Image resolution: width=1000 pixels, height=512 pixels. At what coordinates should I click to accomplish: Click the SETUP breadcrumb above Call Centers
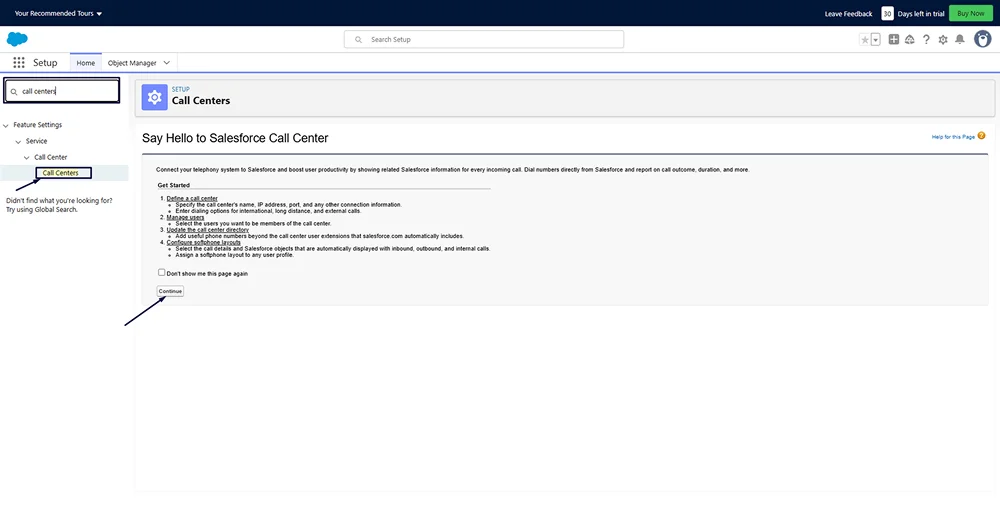180,89
